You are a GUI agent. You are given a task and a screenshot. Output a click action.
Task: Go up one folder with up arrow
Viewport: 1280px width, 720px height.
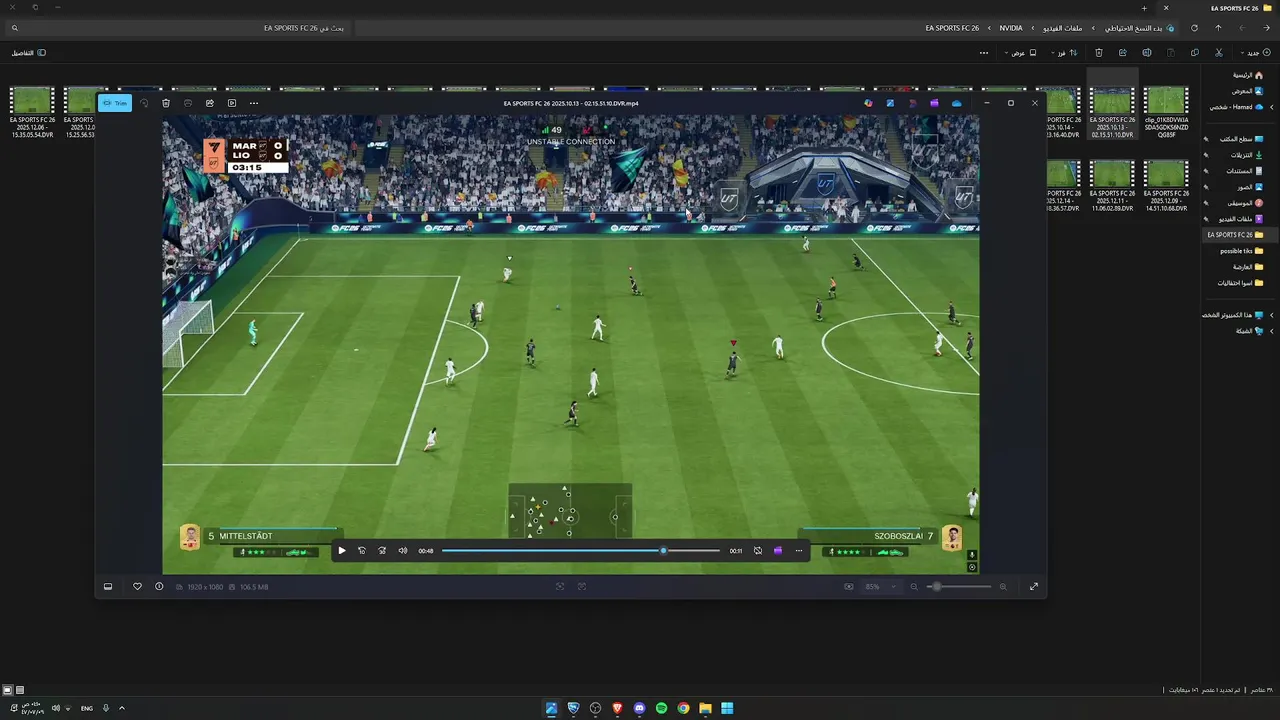pos(1218,28)
